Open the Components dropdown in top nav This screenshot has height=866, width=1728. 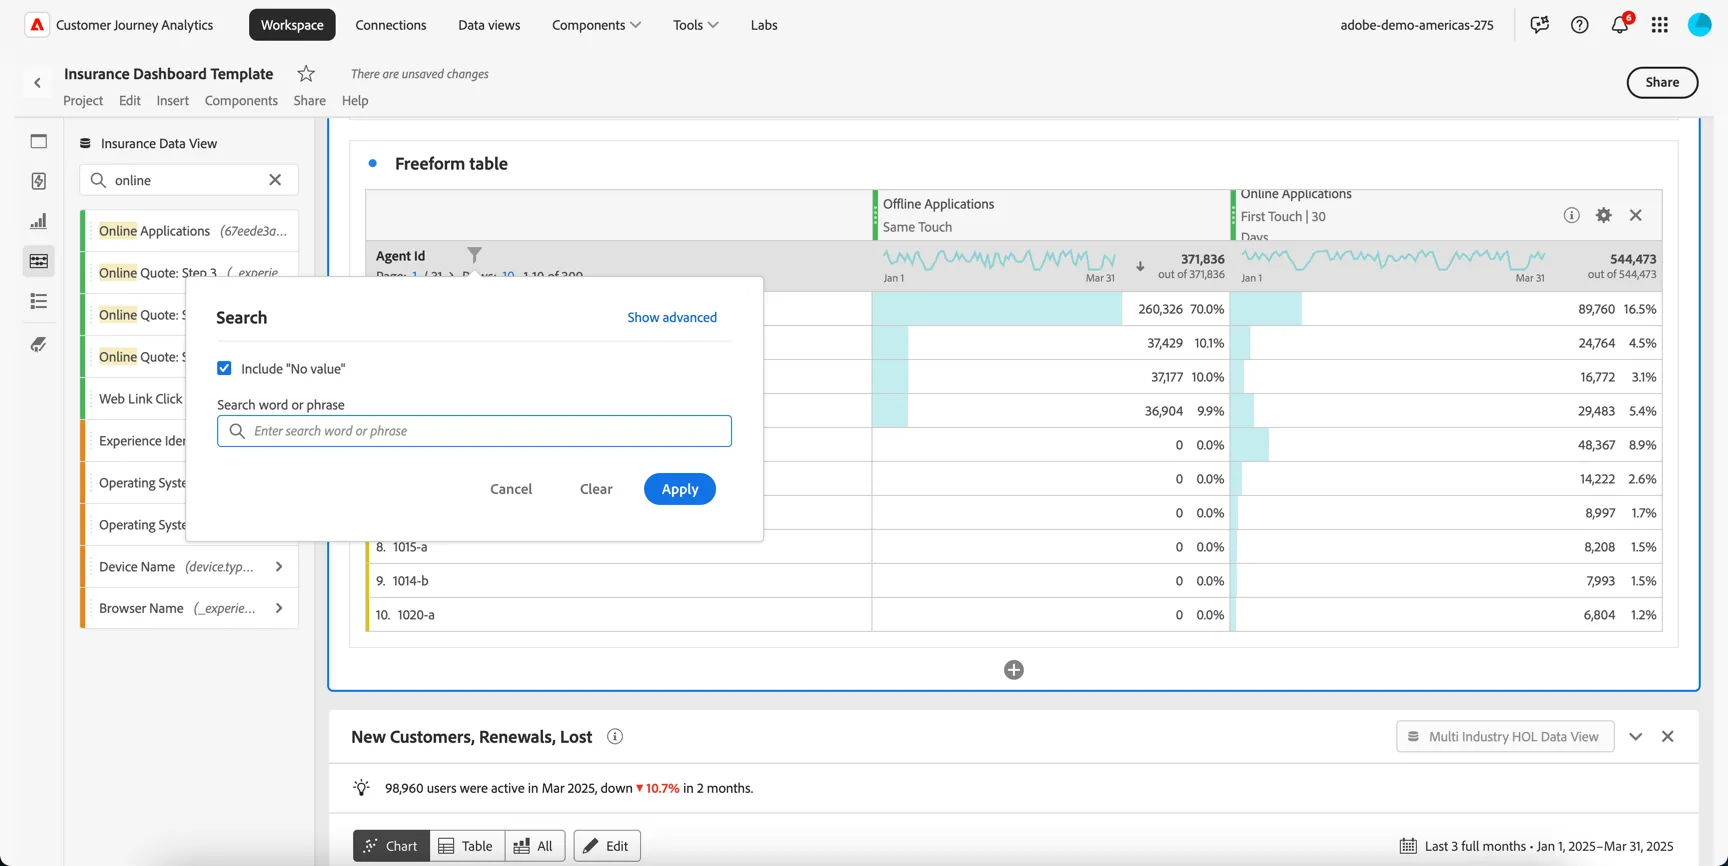point(597,25)
